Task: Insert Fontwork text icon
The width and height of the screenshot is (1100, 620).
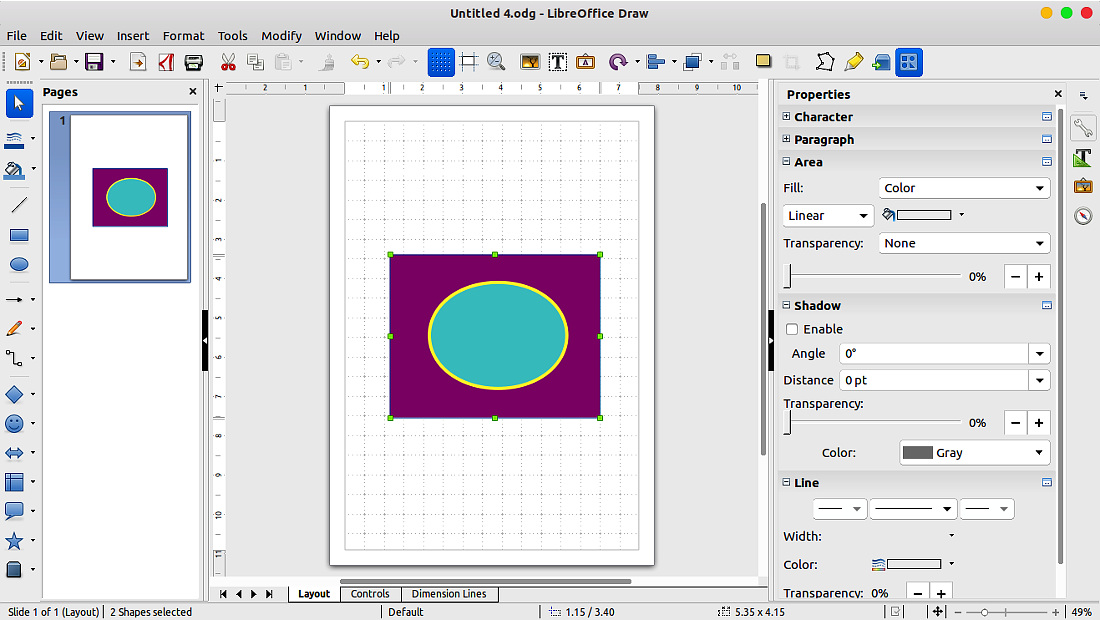Action: 585,62
